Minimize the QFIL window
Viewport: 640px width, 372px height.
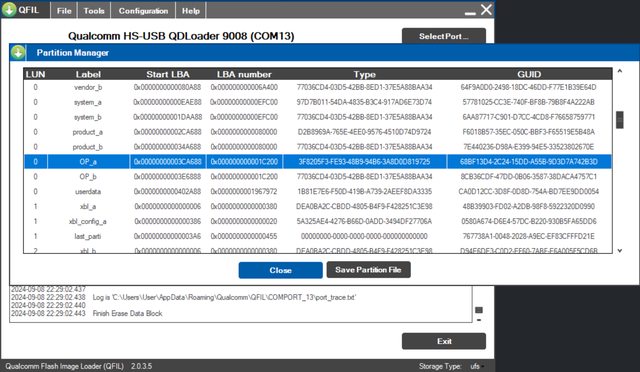point(470,13)
